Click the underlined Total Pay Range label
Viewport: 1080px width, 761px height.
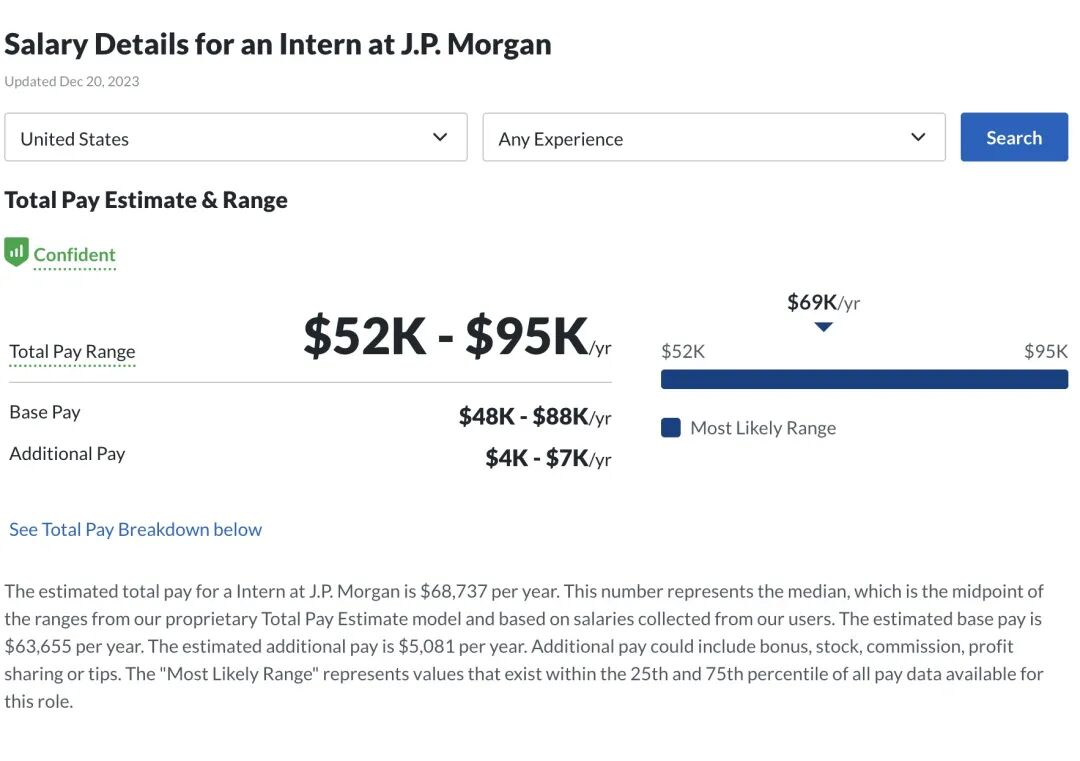(x=72, y=352)
